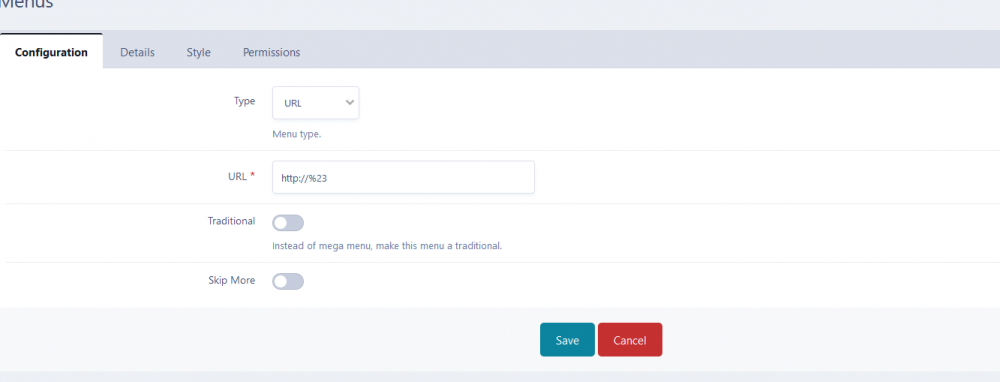The height and width of the screenshot is (382, 1000).
Task: Open the Details tab
Action: pos(137,52)
